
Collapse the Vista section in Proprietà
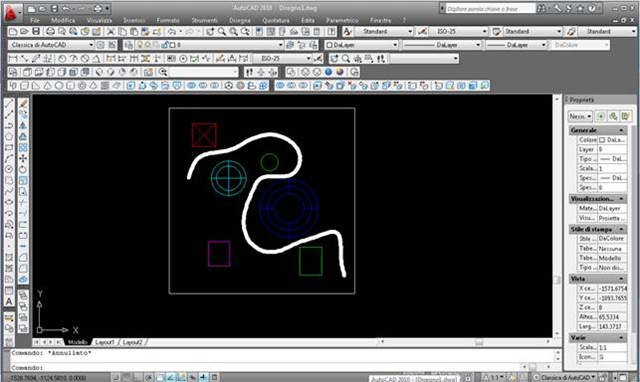(621, 279)
